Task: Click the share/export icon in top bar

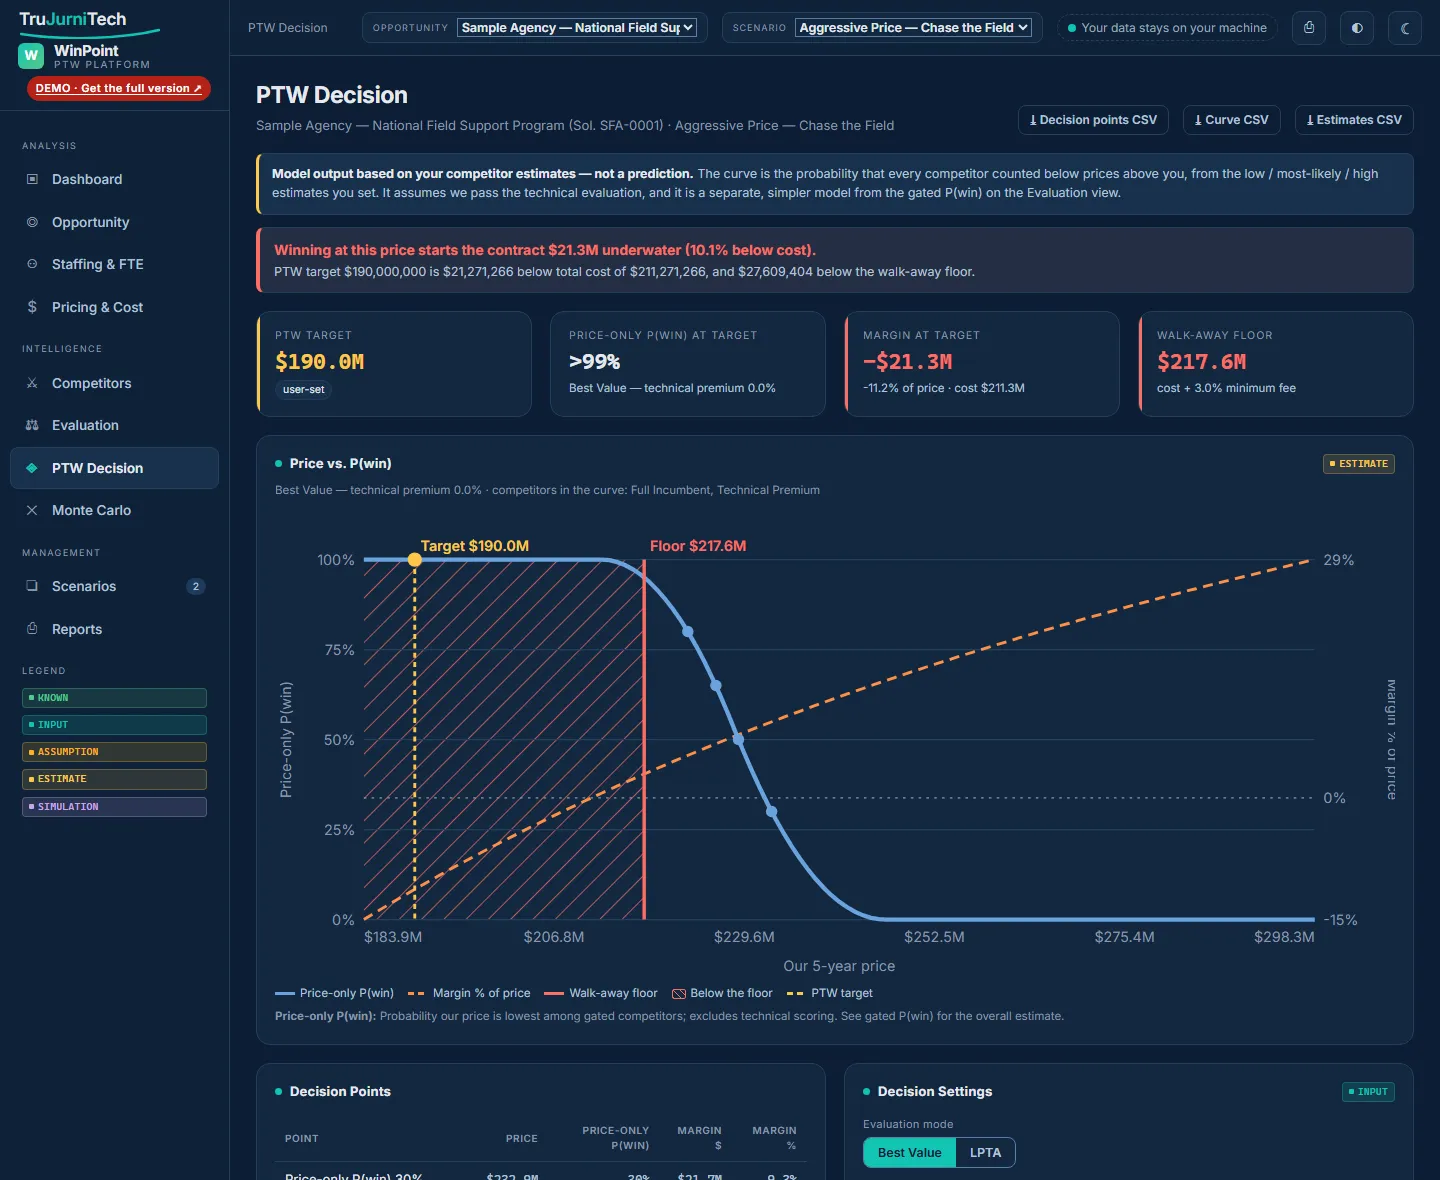Action: tap(1309, 28)
